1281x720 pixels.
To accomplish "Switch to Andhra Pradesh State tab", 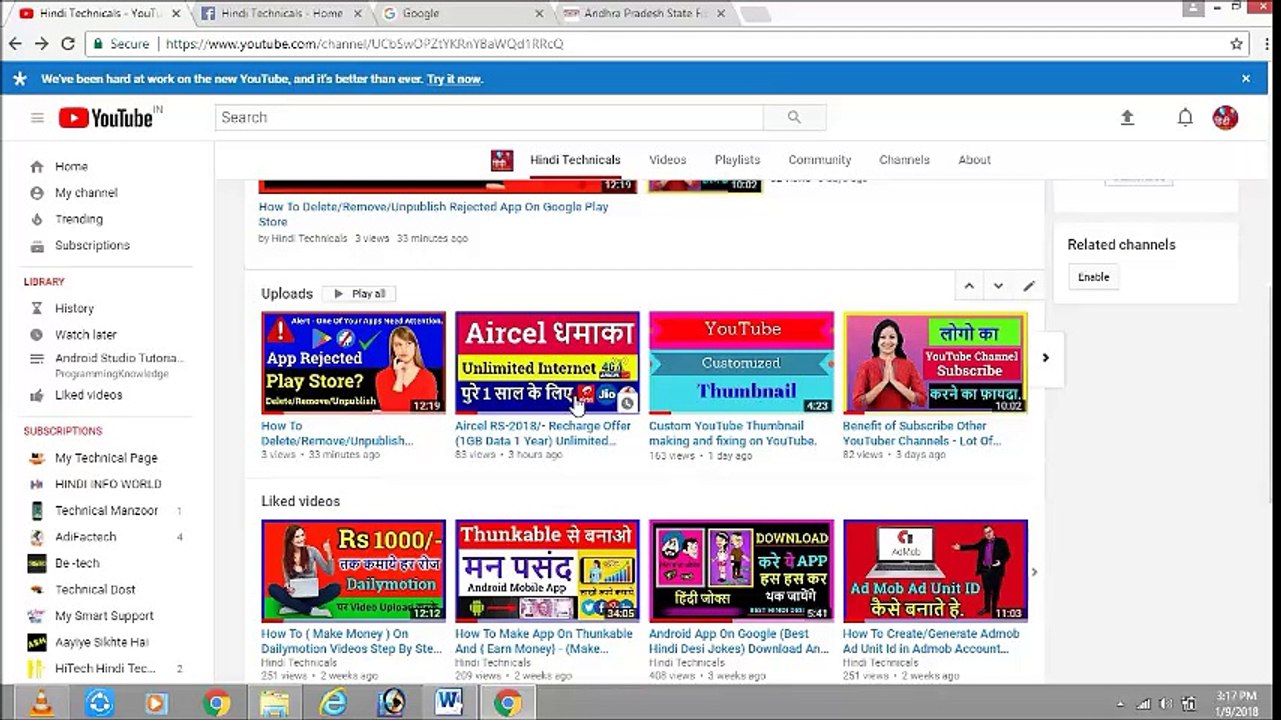I will 645,13.
